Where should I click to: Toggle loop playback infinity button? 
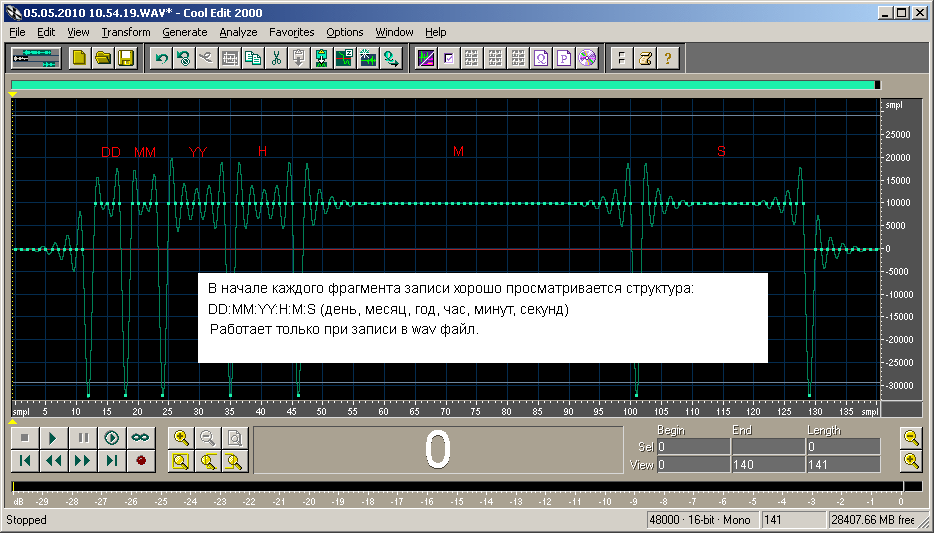[x=141, y=438]
